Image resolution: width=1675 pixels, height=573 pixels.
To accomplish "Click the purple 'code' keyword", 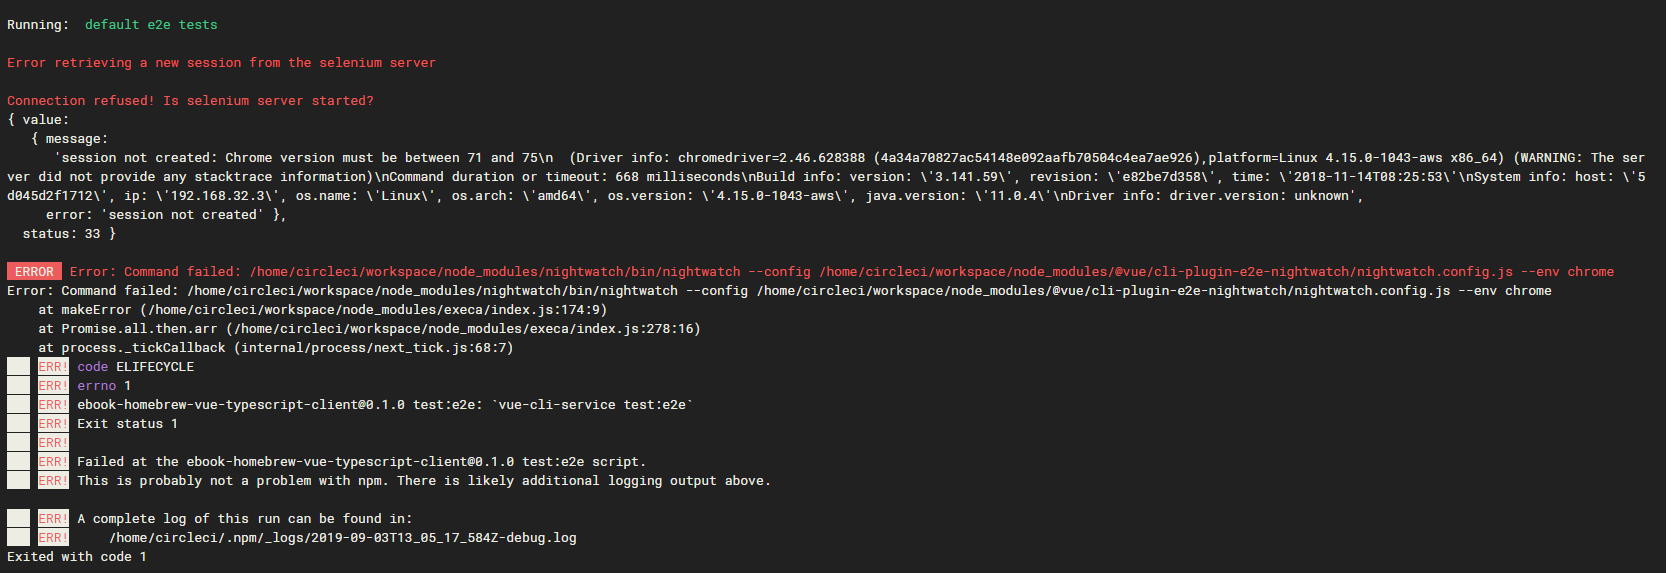I will click(x=92, y=367).
